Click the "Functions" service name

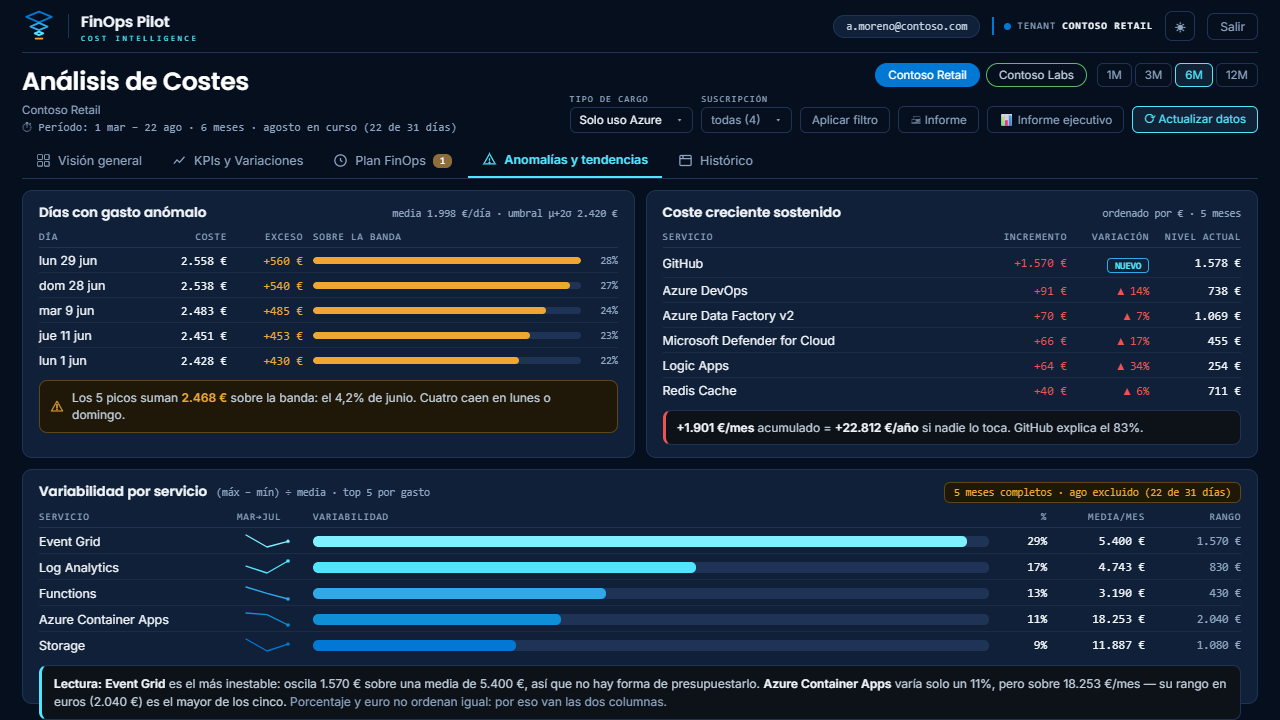coord(68,594)
